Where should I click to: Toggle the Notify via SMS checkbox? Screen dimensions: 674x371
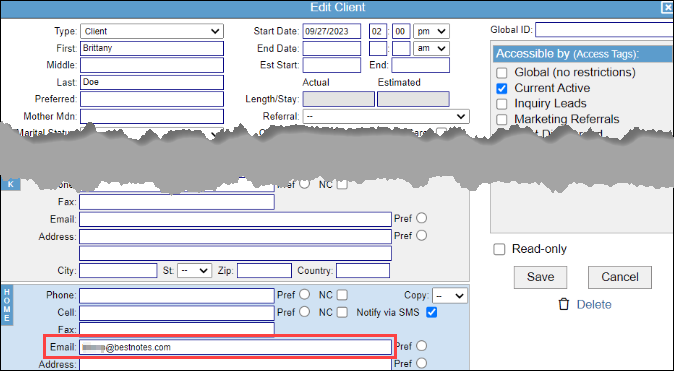[432, 313]
